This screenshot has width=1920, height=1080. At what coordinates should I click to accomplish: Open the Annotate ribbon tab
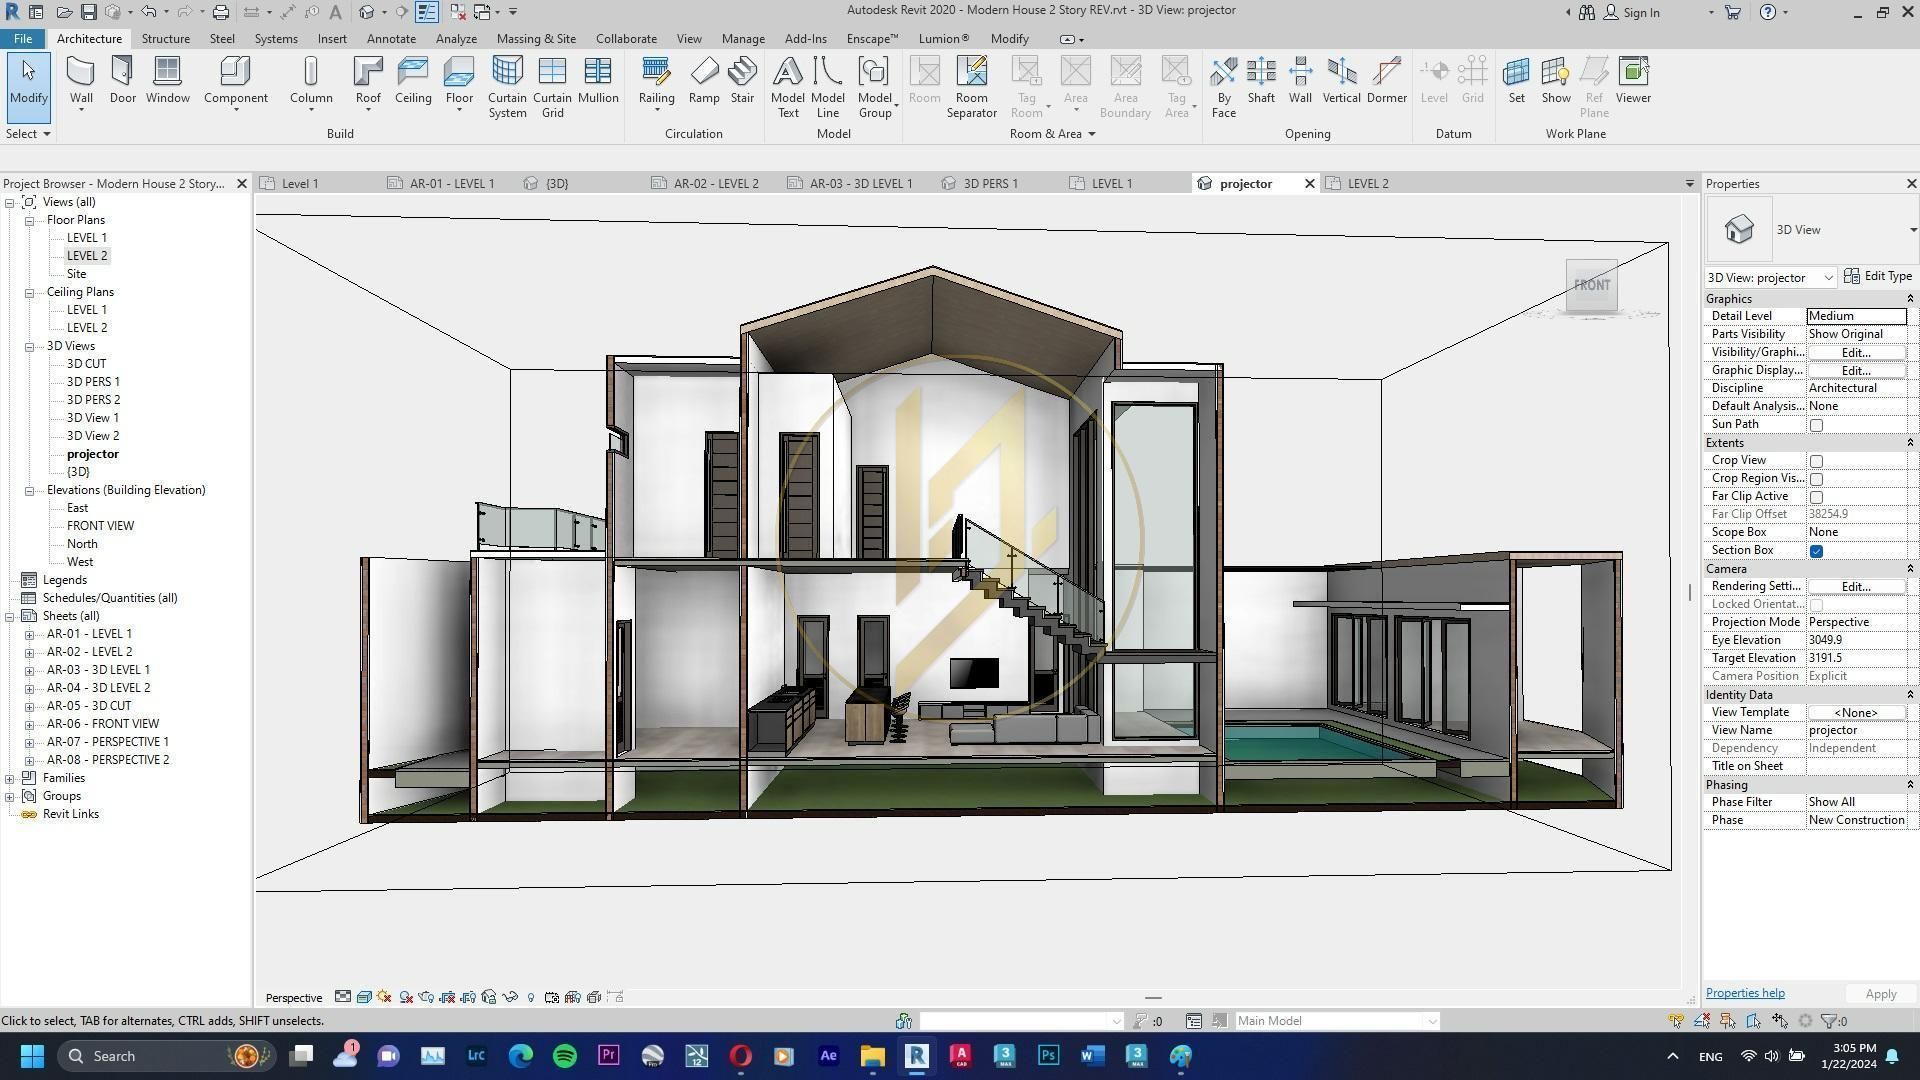391,39
